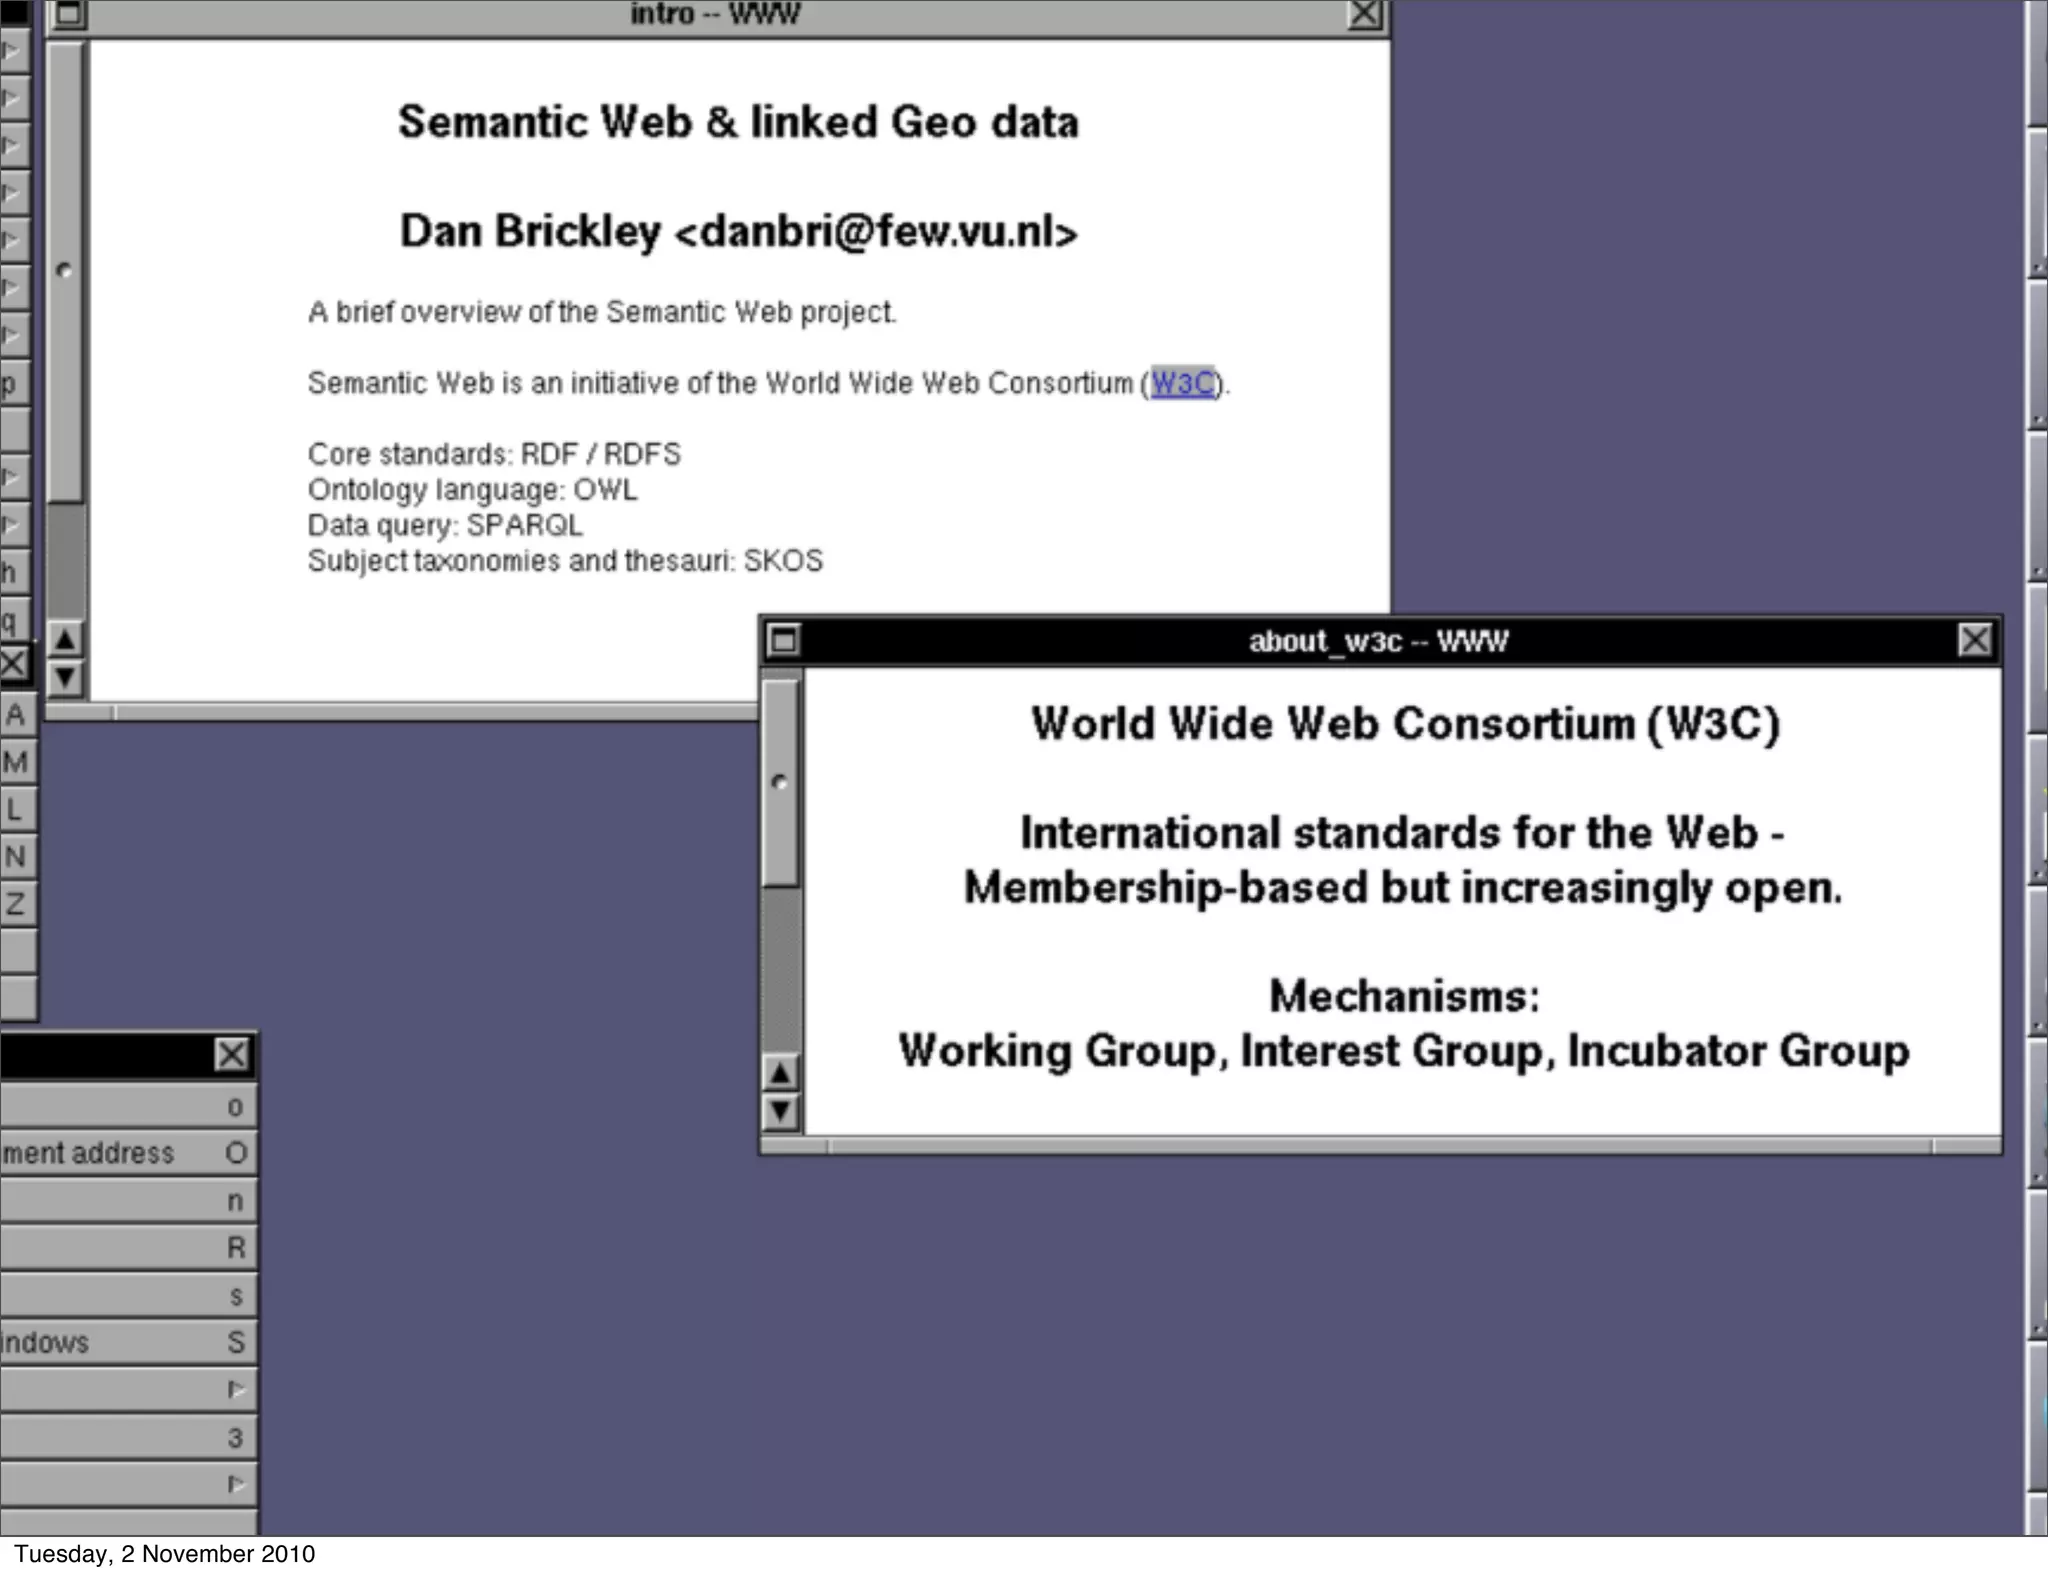Choose the 'ment address' O menu item

tap(128, 1153)
